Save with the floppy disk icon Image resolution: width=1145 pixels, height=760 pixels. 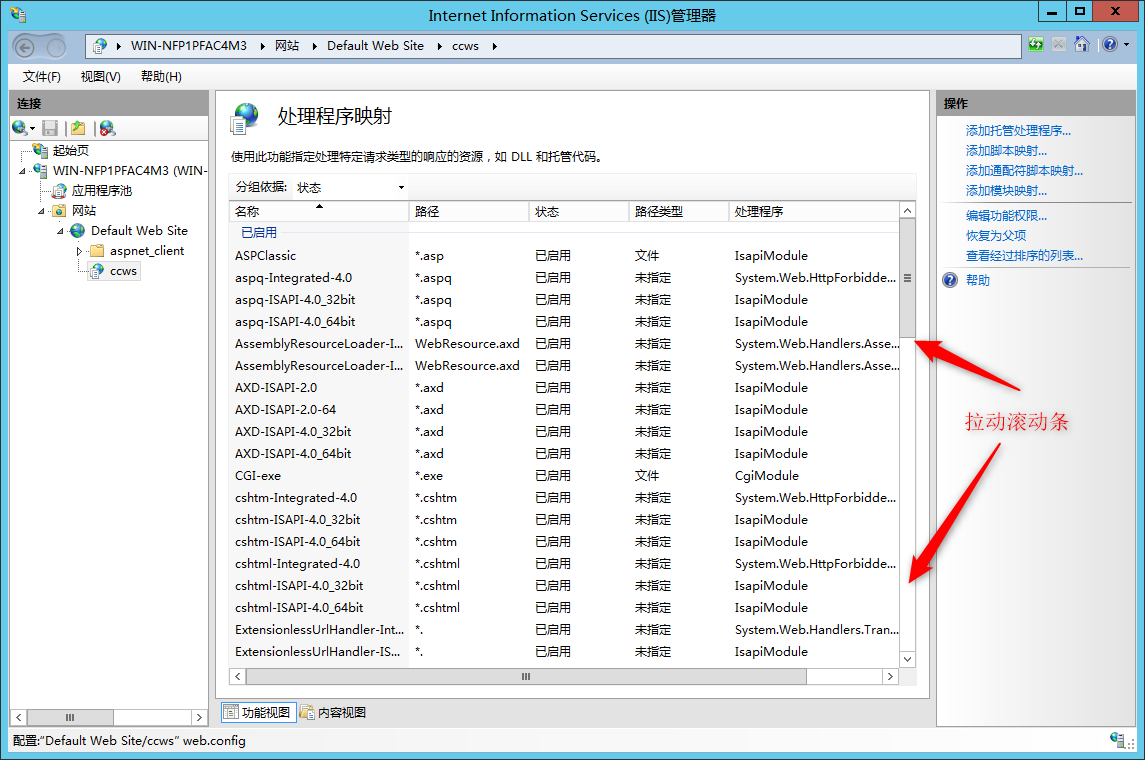coord(50,128)
